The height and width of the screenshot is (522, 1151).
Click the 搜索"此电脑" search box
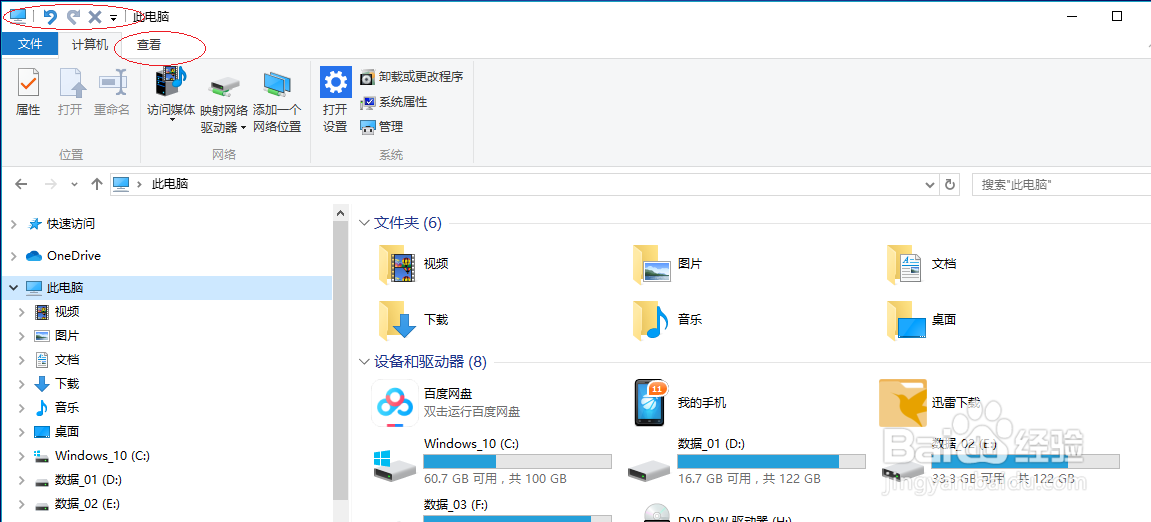click(1061, 184)
